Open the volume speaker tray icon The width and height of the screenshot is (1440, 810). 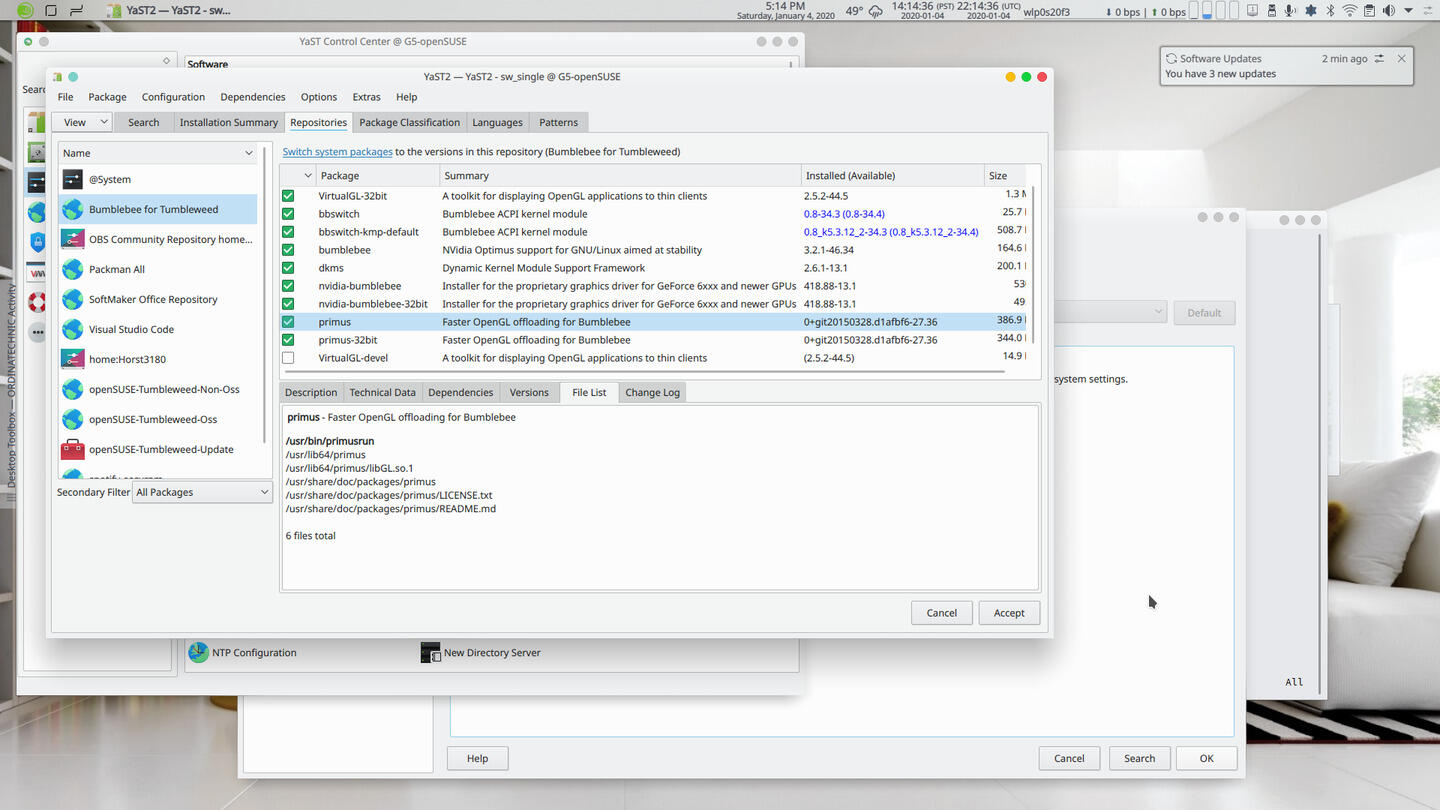pyautogui.click(x=1388, y=11)
